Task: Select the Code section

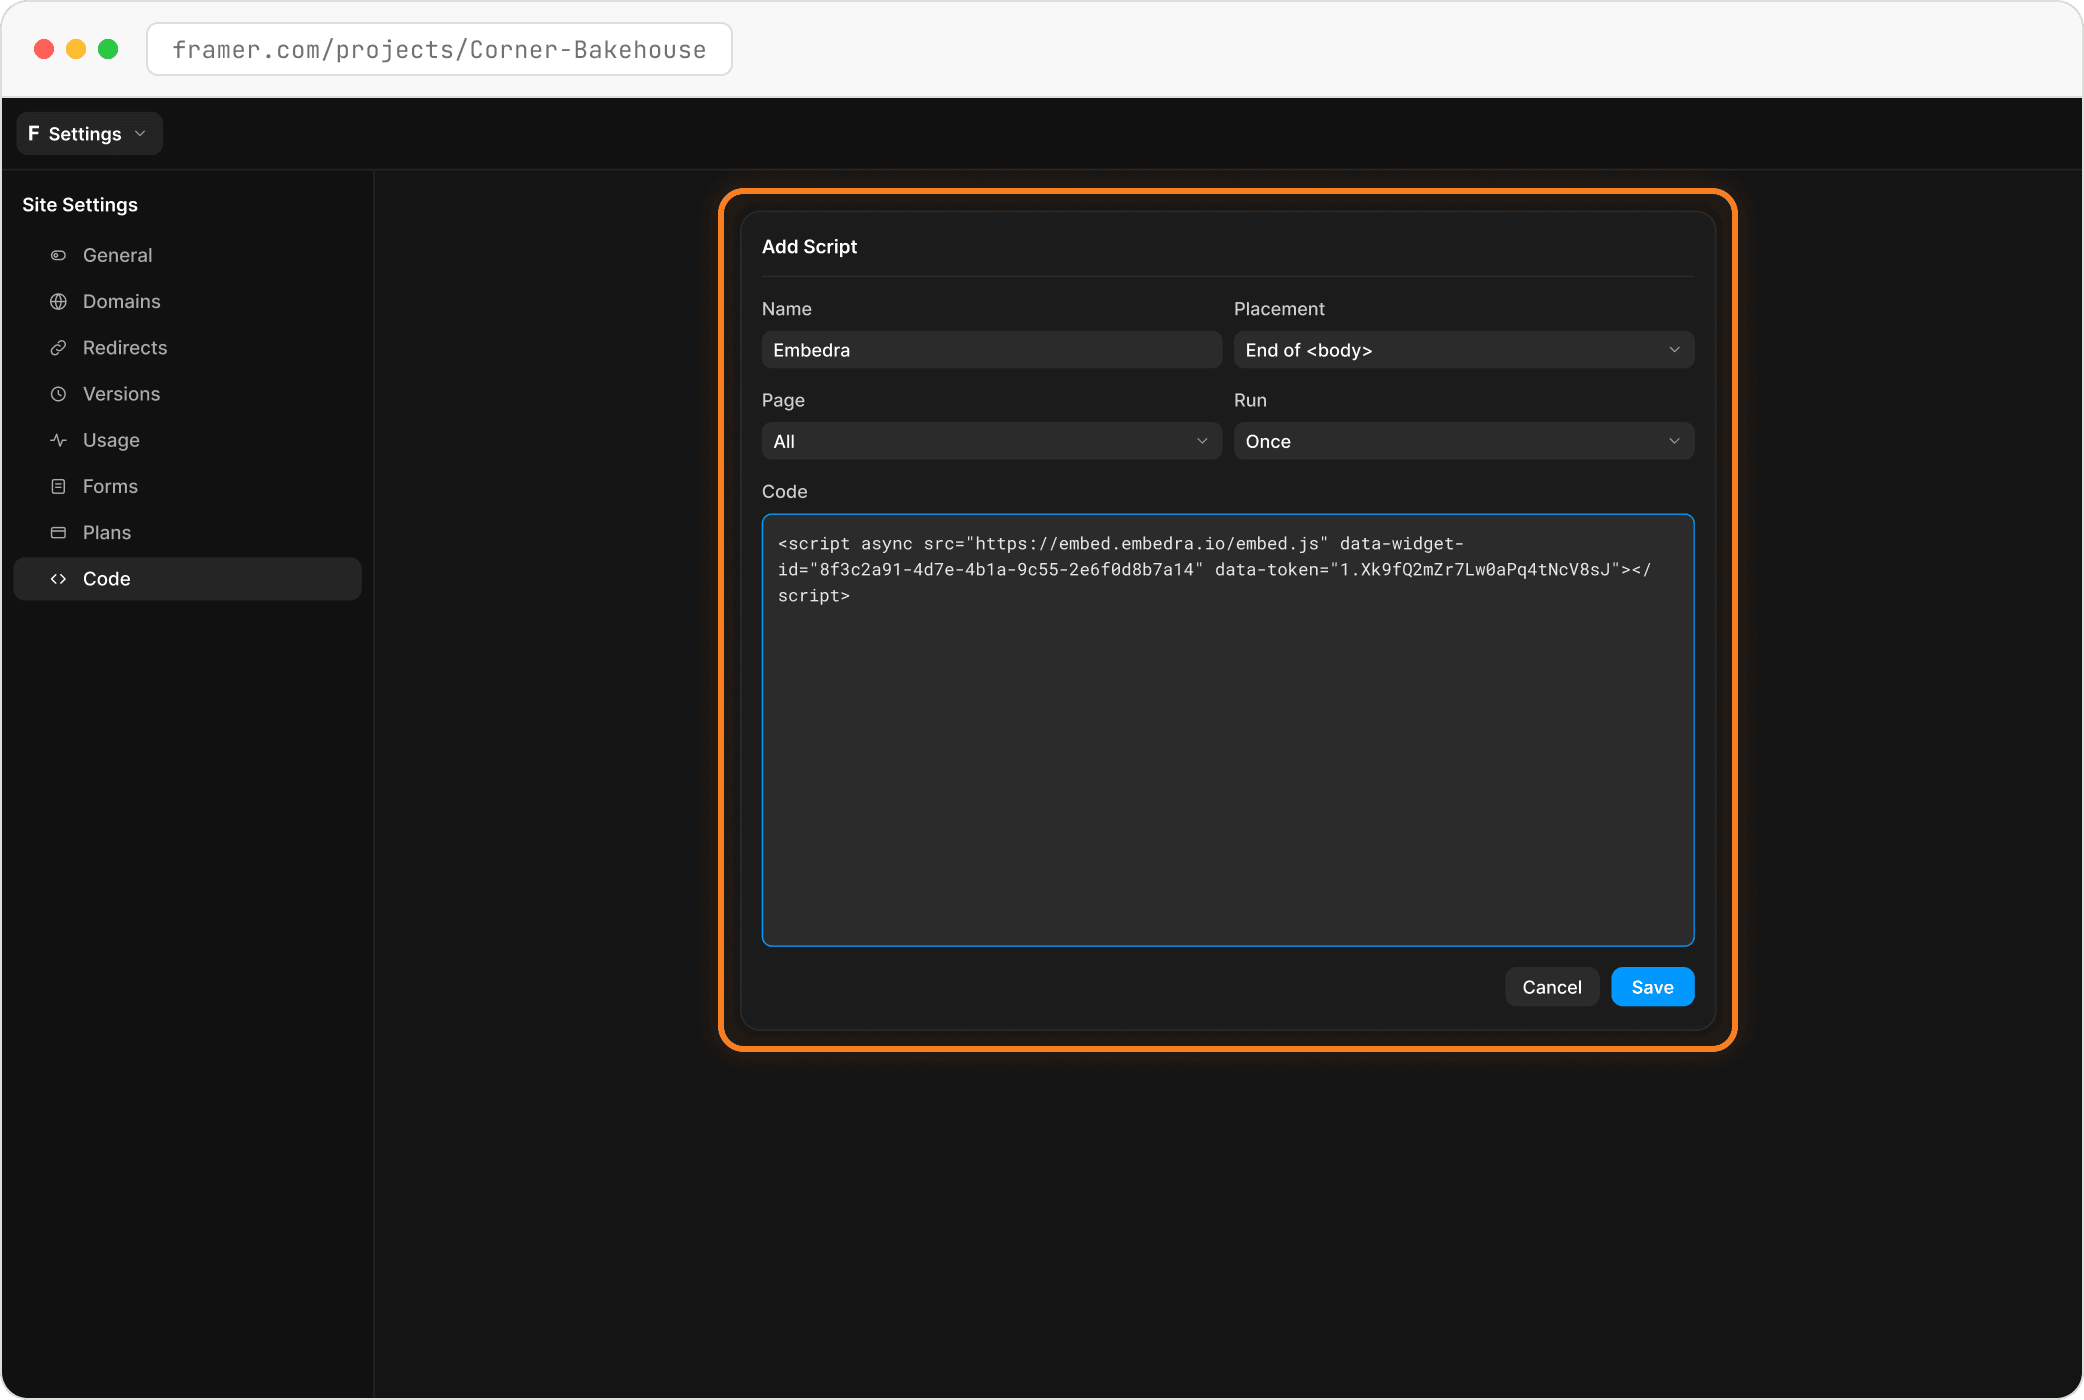Action: point(187,579)
